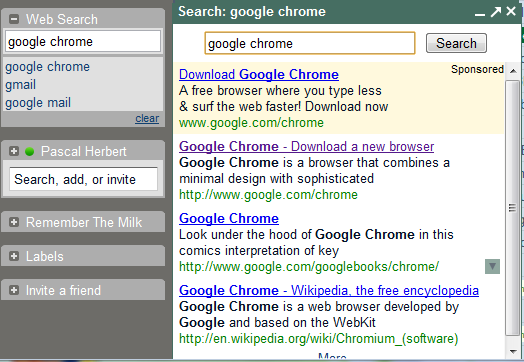Select recent search 'gmail'
Viewport: 524px width, 362px height.
click(20, 85)
